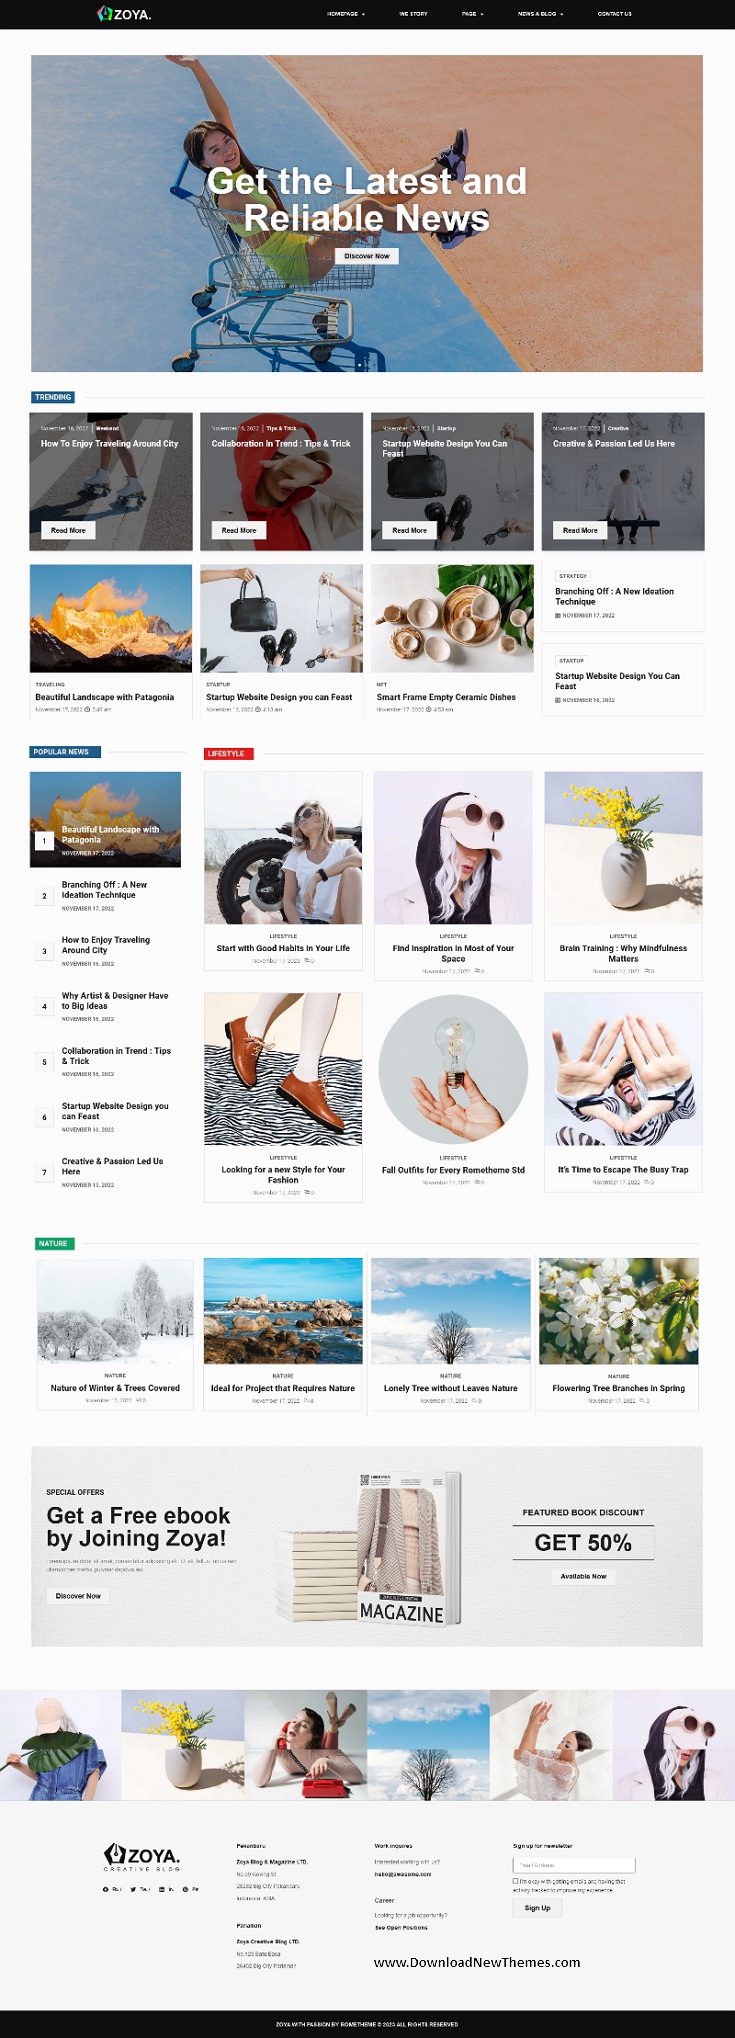The width and height of the screenshot is (735, 2038).
Task: Click calendar icon on Branching Off date
Action: pos(558,616)
